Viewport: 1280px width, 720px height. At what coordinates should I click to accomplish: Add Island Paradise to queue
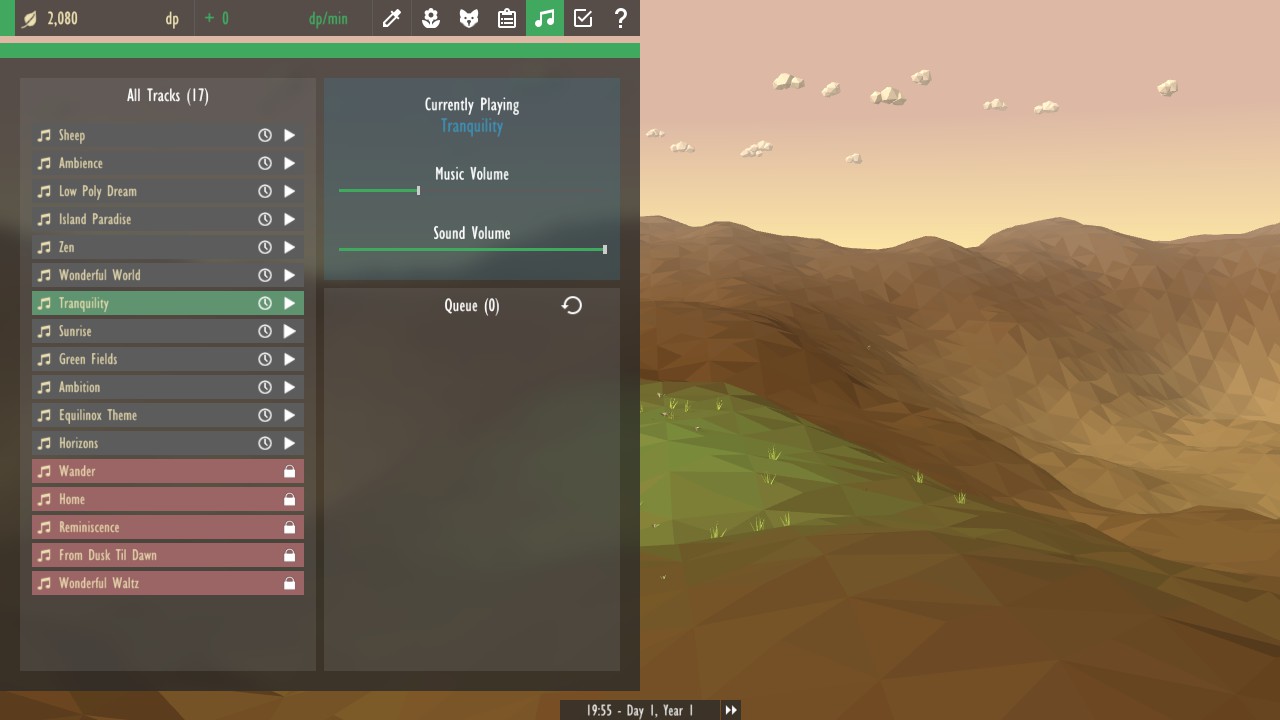click(x=265, y=219)
